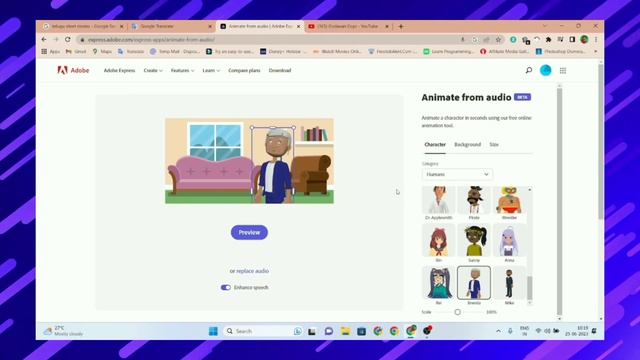Bookmark this page with the star icon
This screenshot has height=360, width=640.
click(x=498, y=40)
